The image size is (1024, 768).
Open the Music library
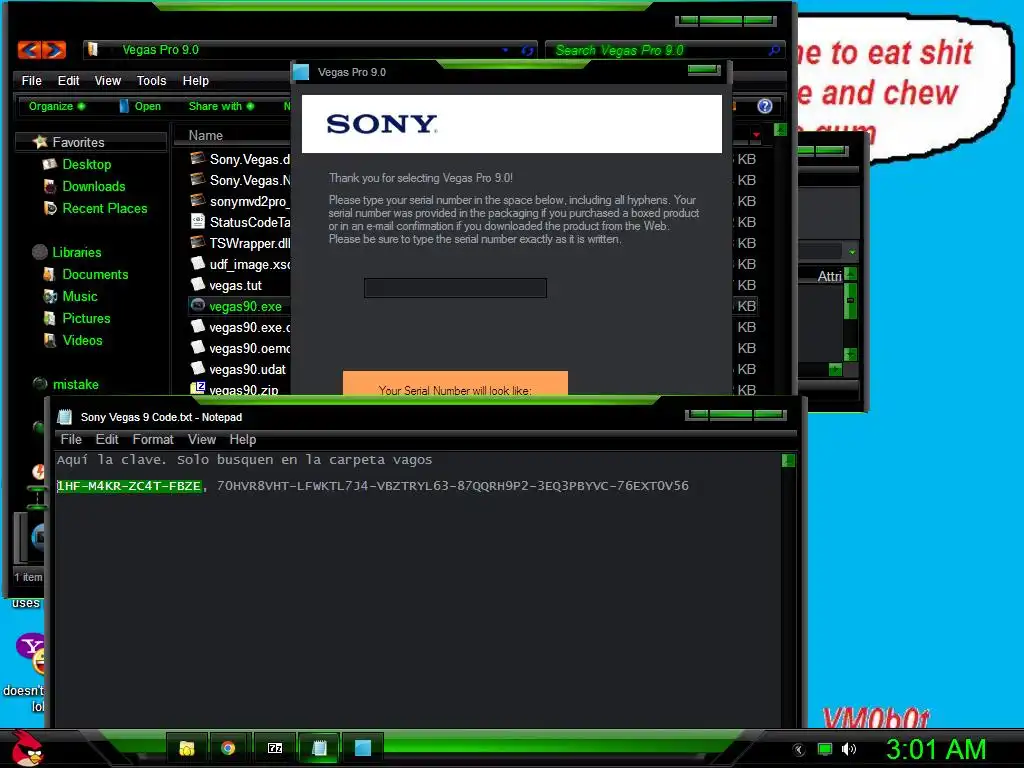80,296
